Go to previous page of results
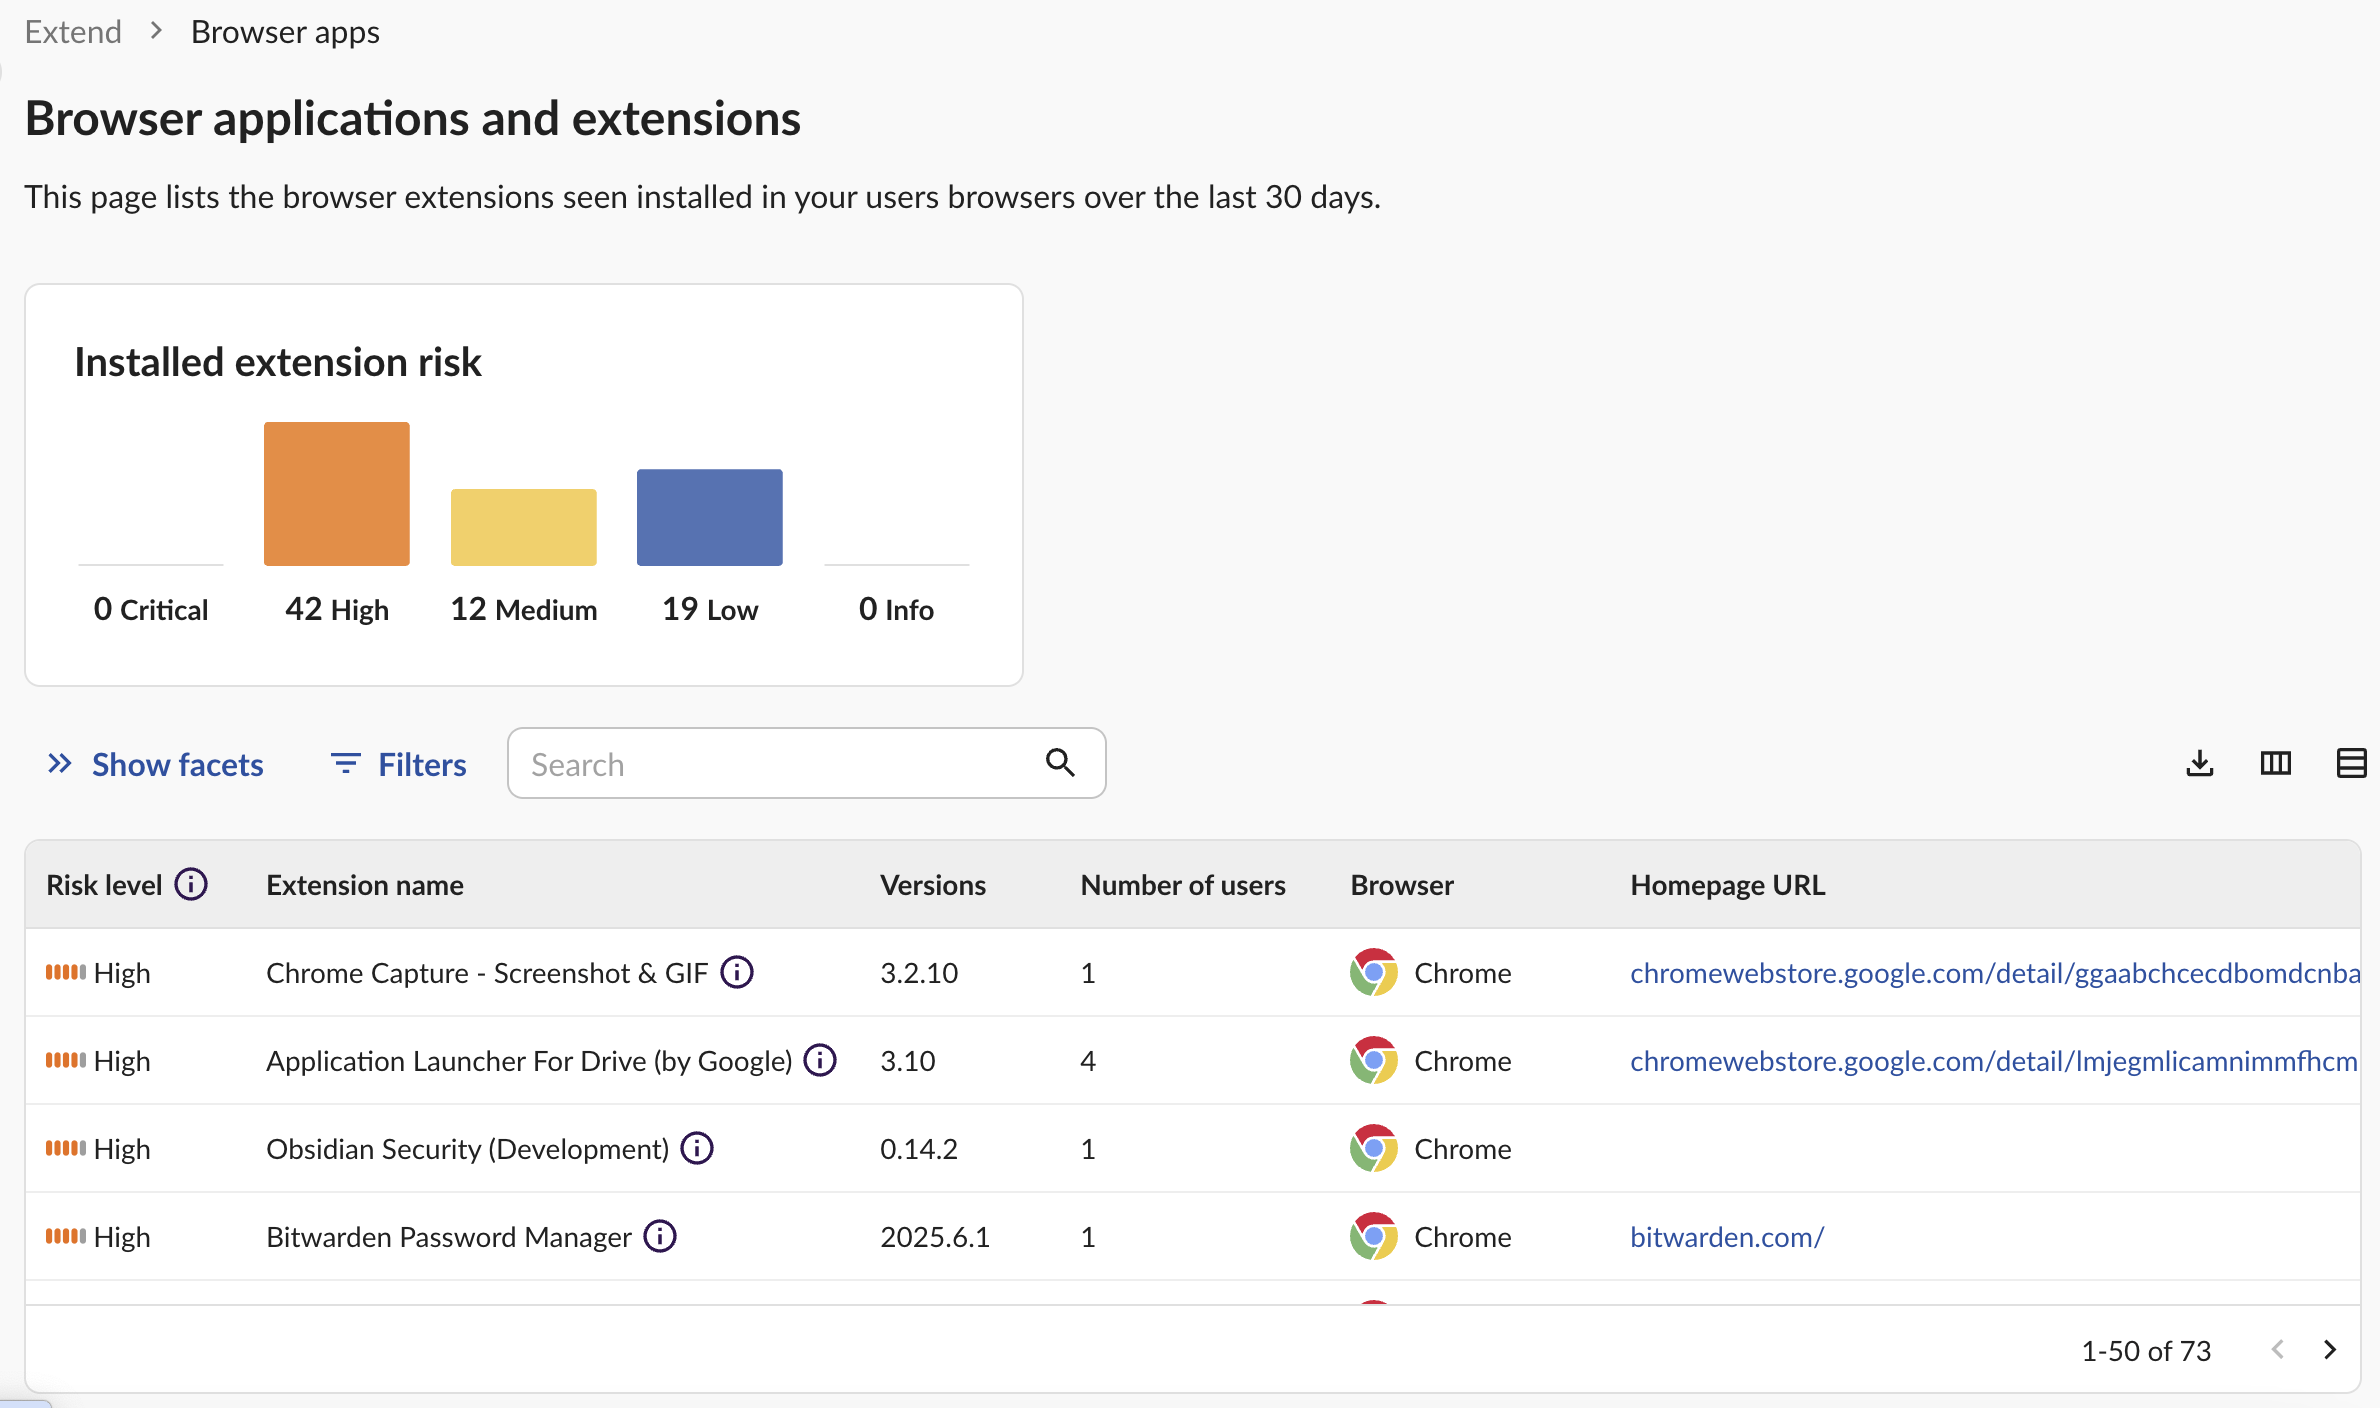This screenshot has height=1408, width=2380. point(2278,1350)
